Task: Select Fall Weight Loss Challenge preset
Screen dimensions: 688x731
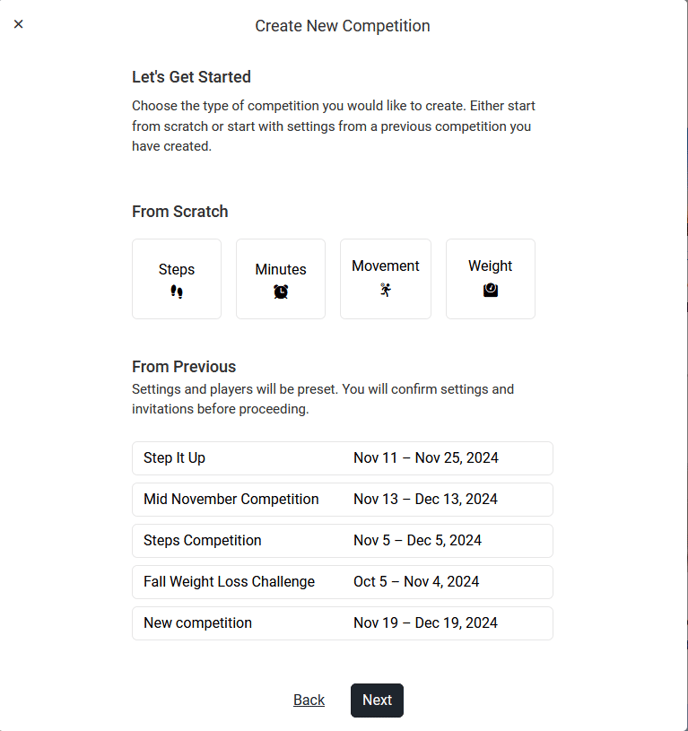Action: [229, 581]
